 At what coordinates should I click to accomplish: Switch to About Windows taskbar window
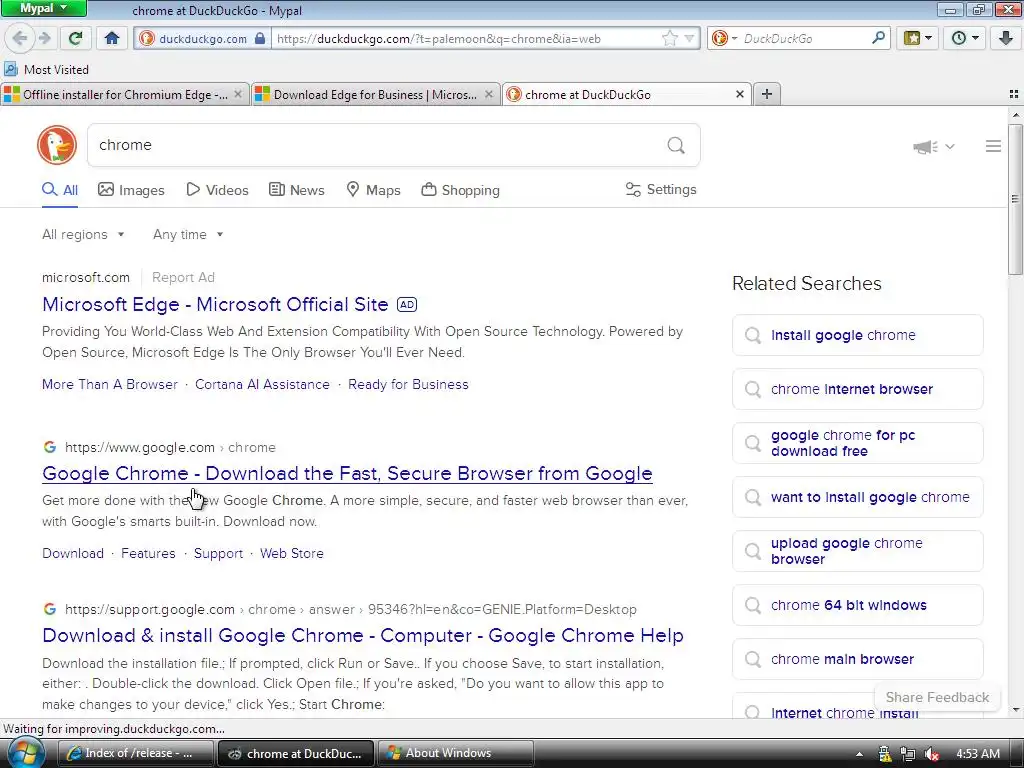456,753
